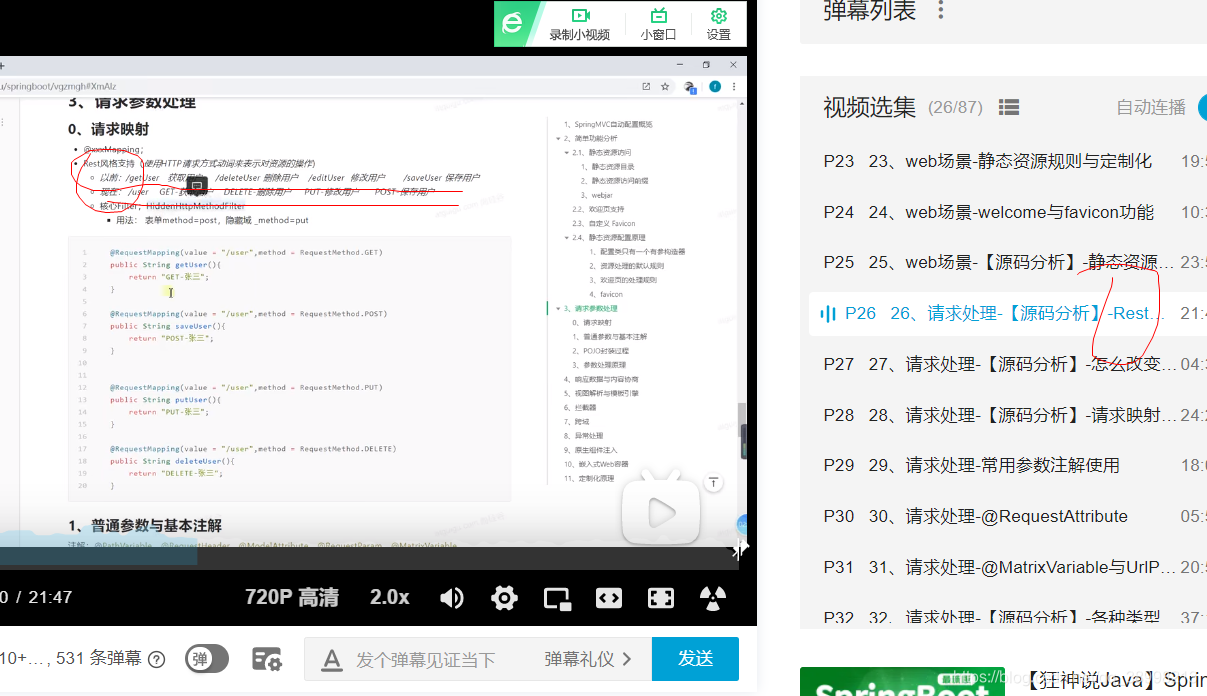Image resolution: width=1207 pixels, height=696 pixels.
Task: Switch to wide-screen player mode
Action: point(609,598)
